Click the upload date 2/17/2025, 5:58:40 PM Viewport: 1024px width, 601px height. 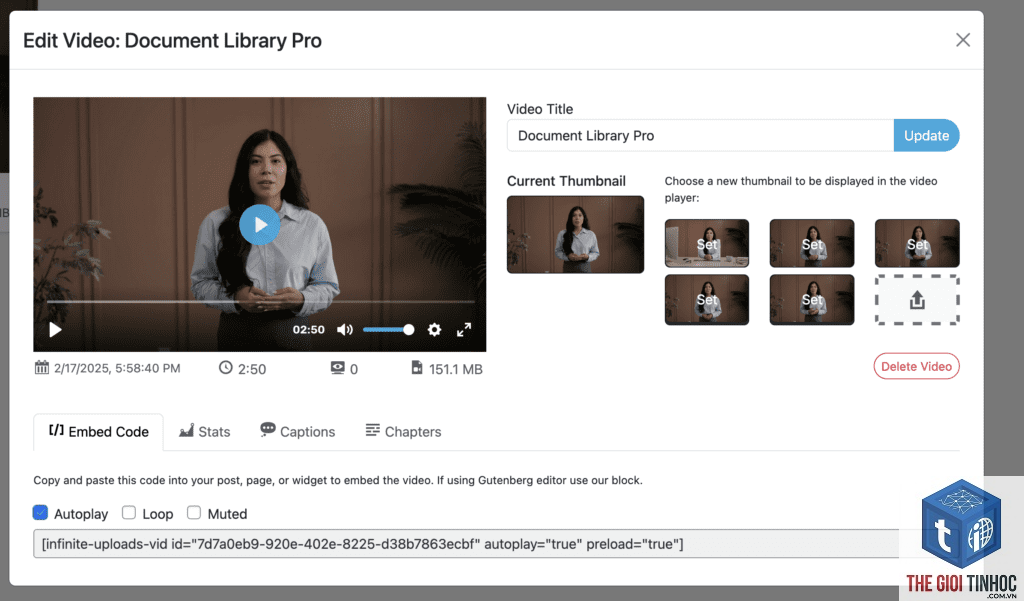[117, 368]
